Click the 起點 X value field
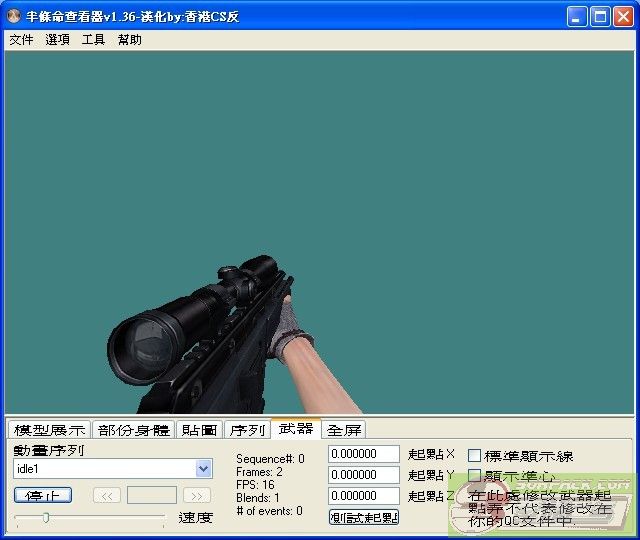 tap(363, 455)
